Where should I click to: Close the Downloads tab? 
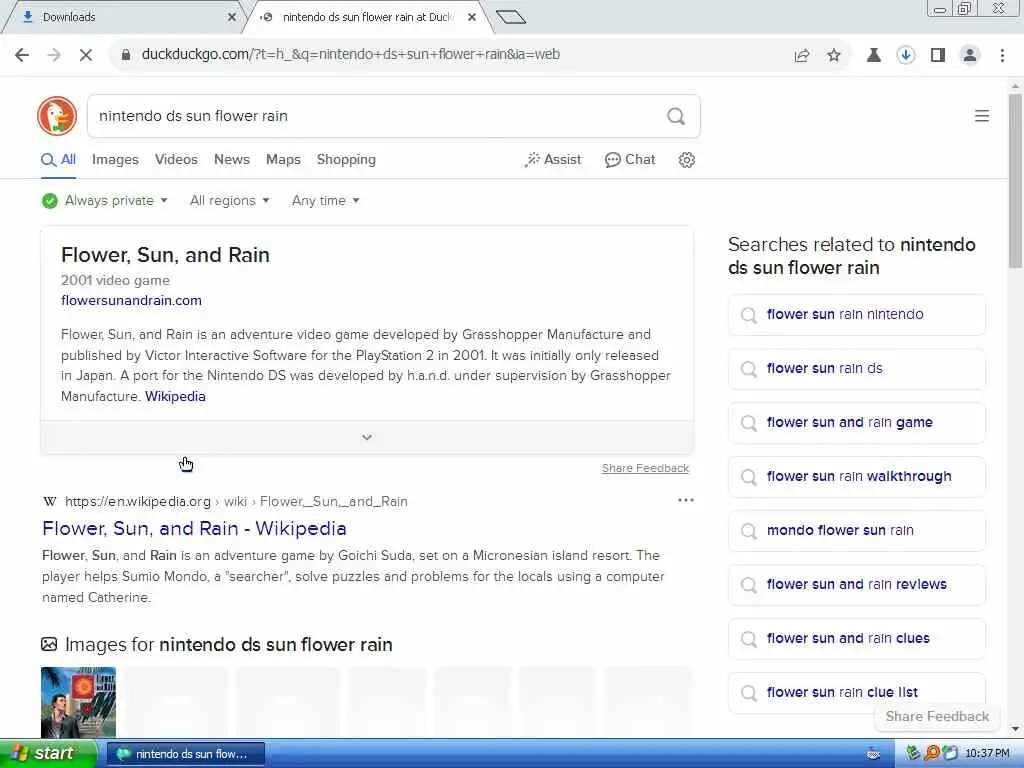click(232, 17)
